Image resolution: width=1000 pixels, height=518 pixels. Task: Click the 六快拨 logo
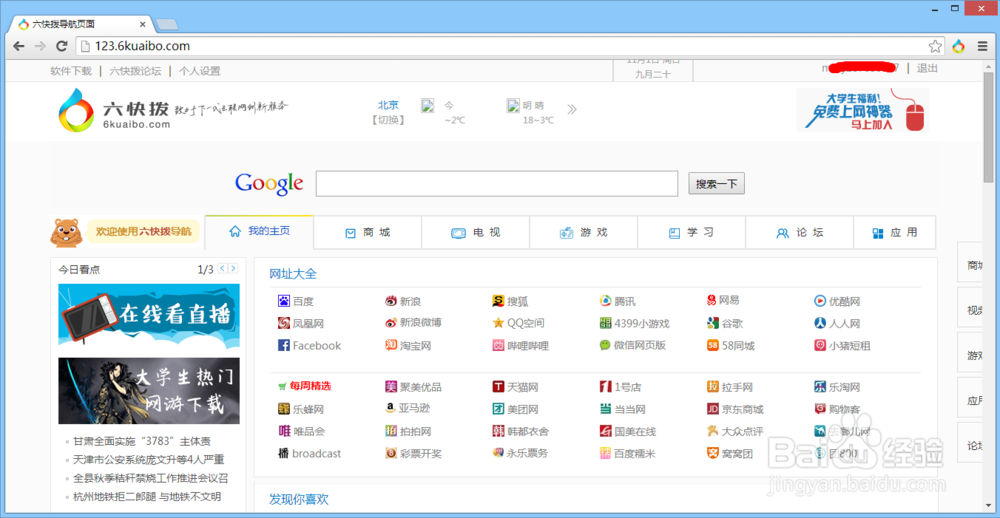[115, 110]
